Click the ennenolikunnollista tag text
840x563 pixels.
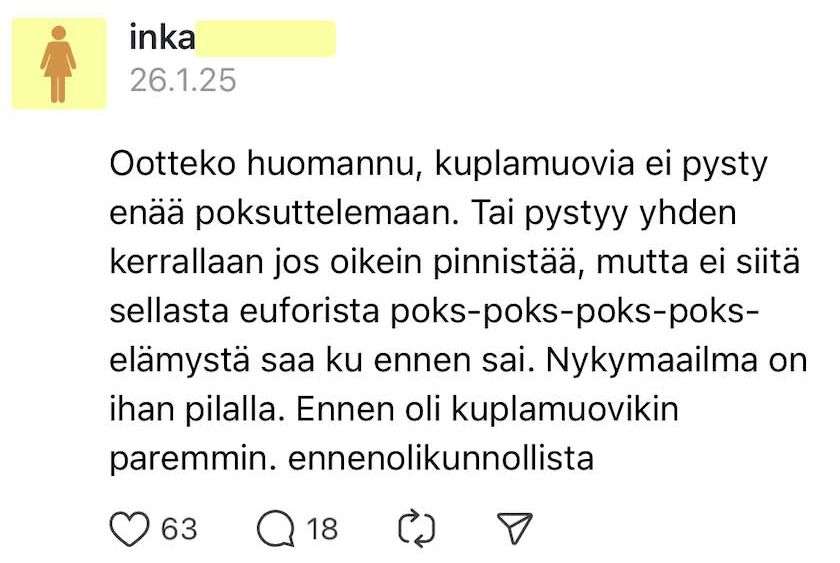[x=441, y=458]
